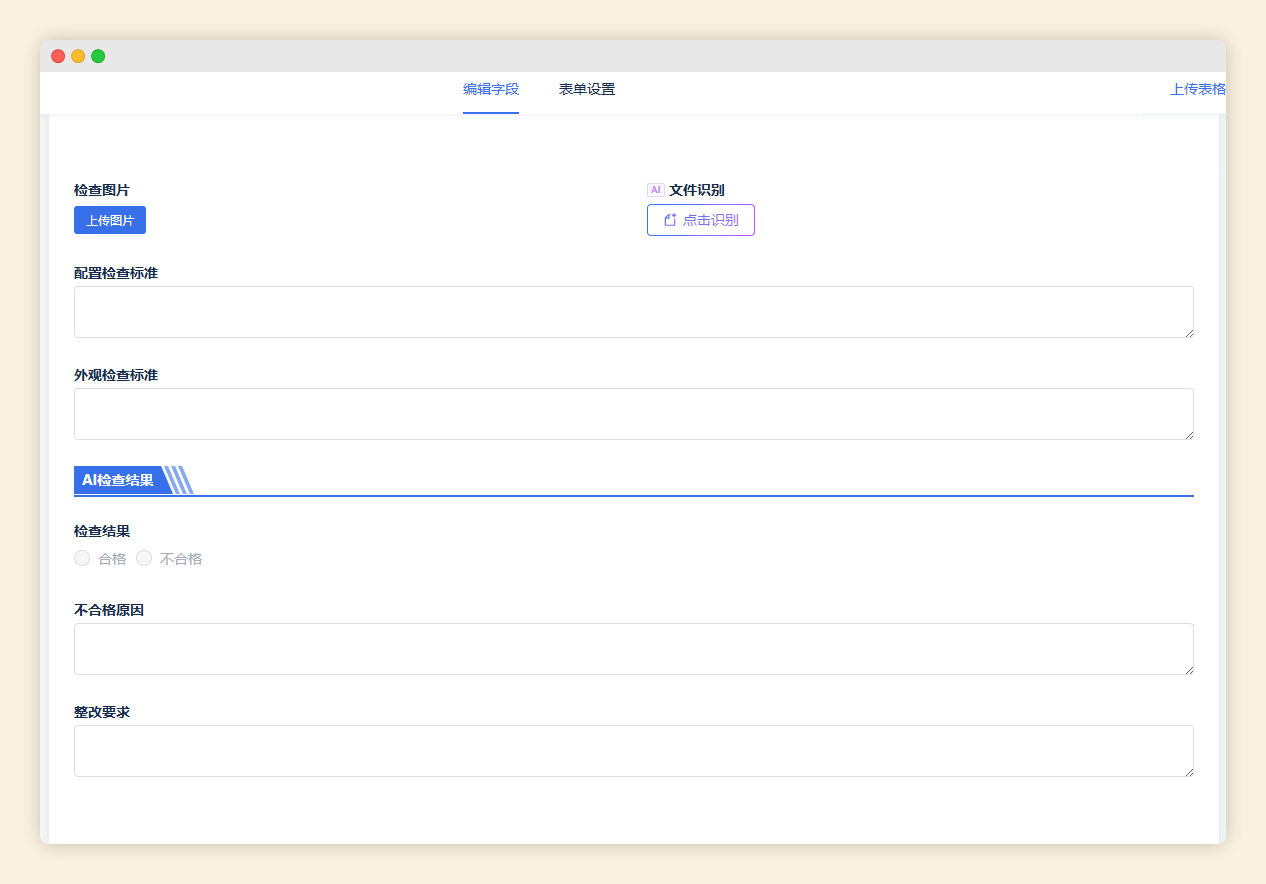Select the 合格 radio option
This screenshot has width=1266, height=884.
pos(82,558)
